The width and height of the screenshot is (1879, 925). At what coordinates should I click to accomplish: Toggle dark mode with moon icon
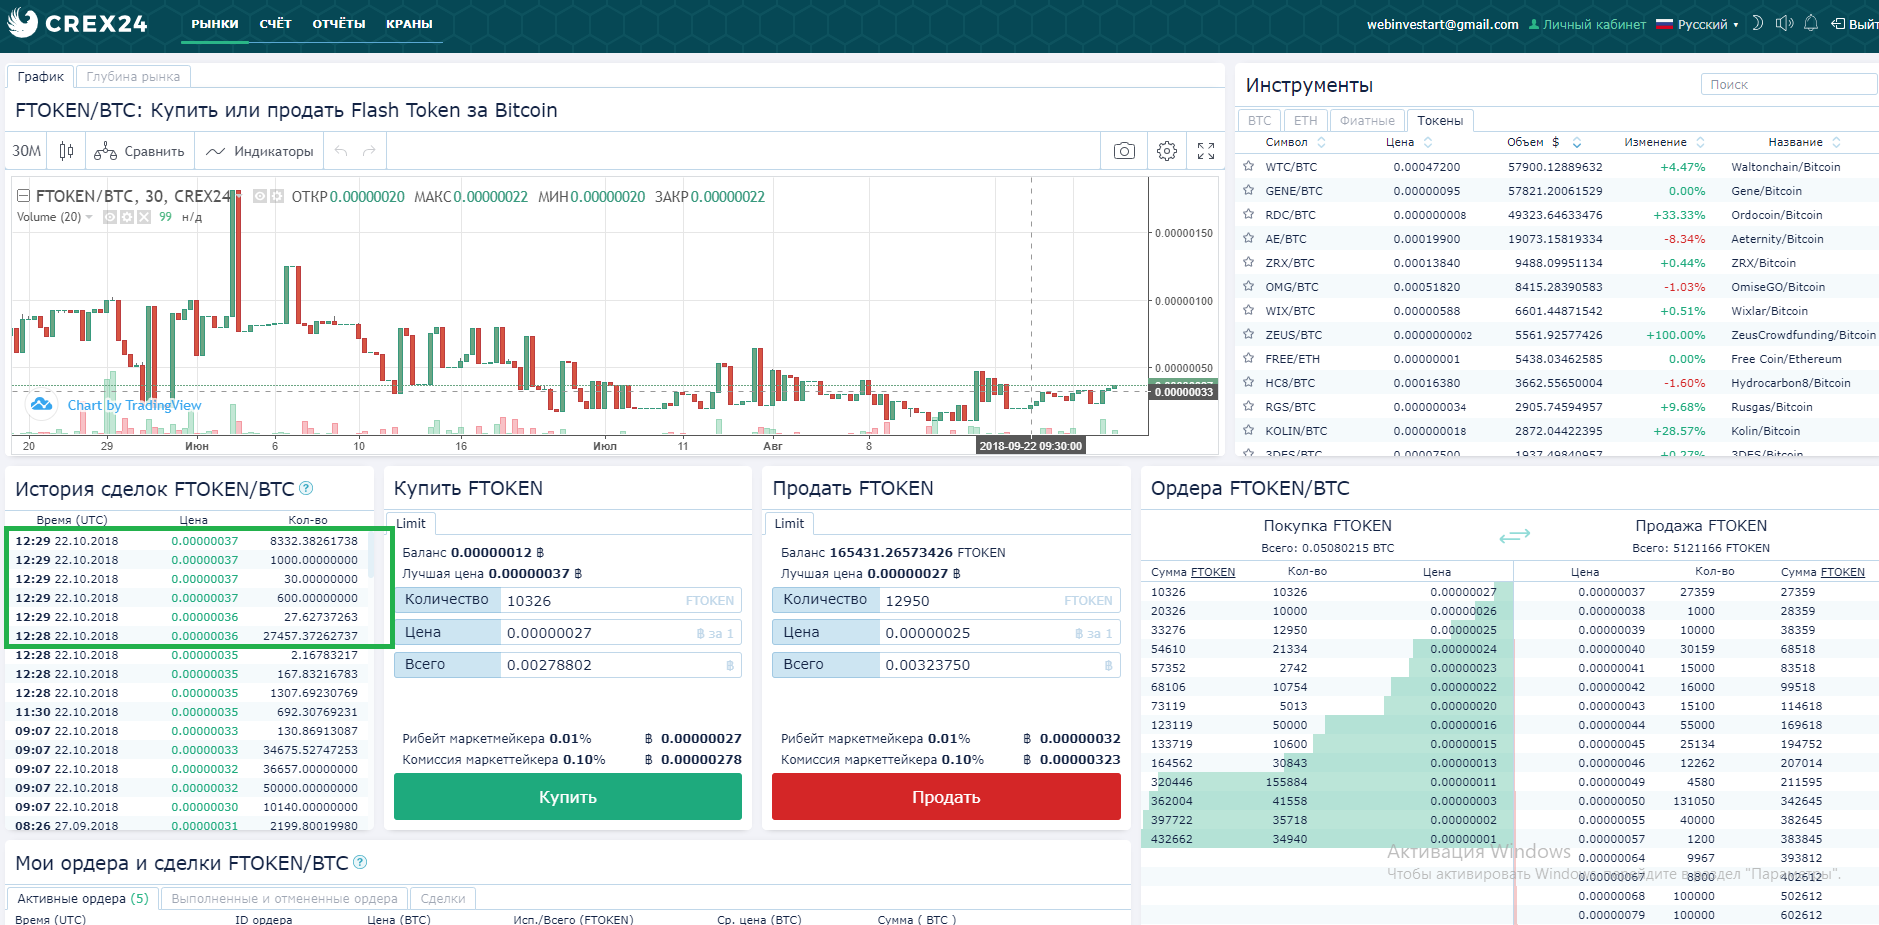point(1757,23)
